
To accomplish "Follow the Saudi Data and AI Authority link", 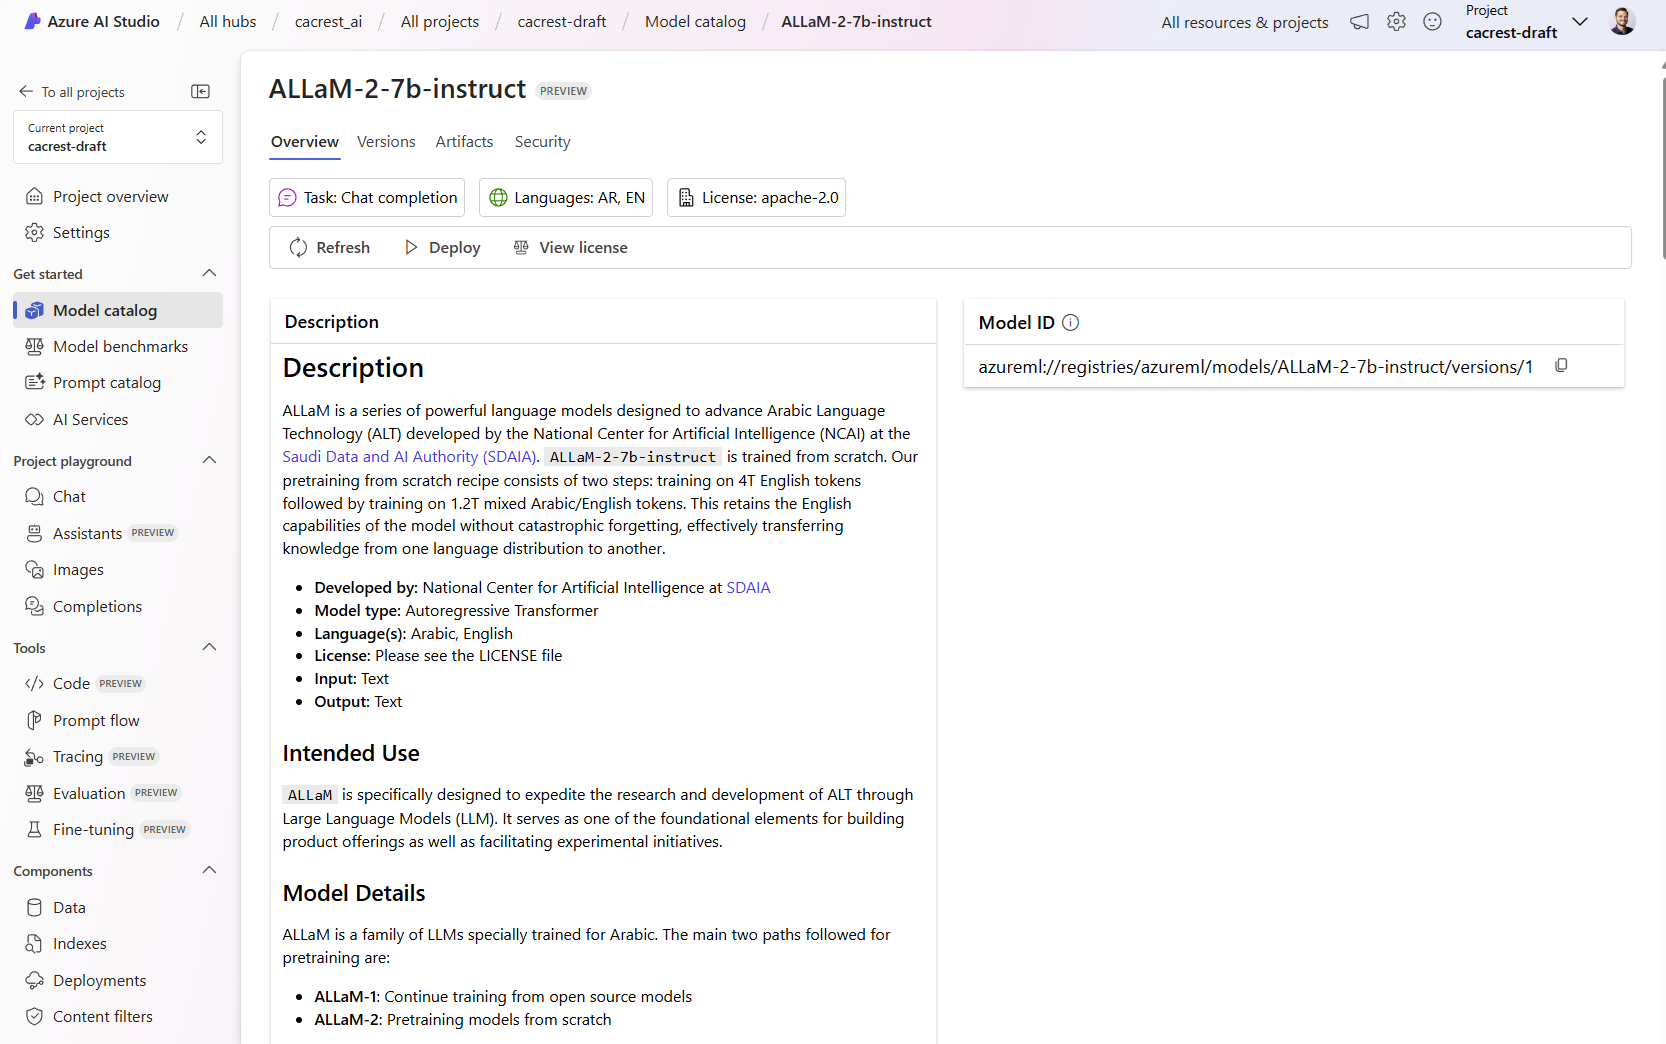I will tap(410, 457).
